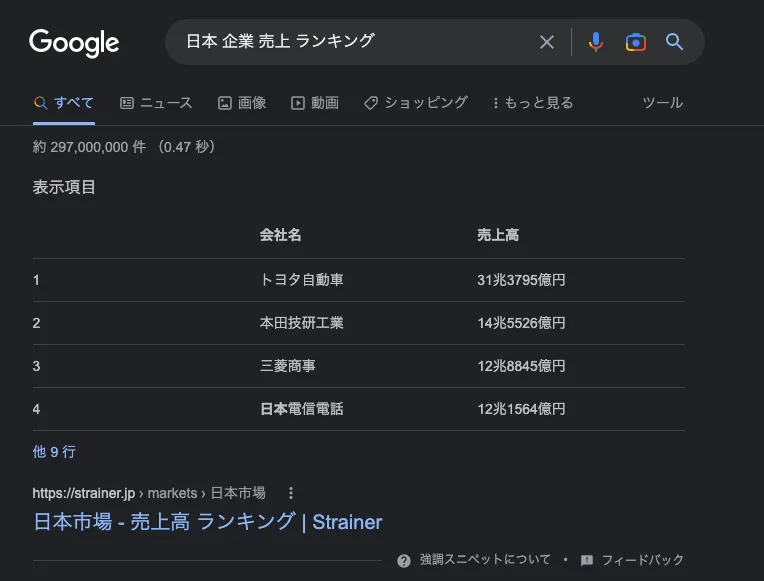
Task: Open Google Lens camera search
Action: click(x=635, y=42)
